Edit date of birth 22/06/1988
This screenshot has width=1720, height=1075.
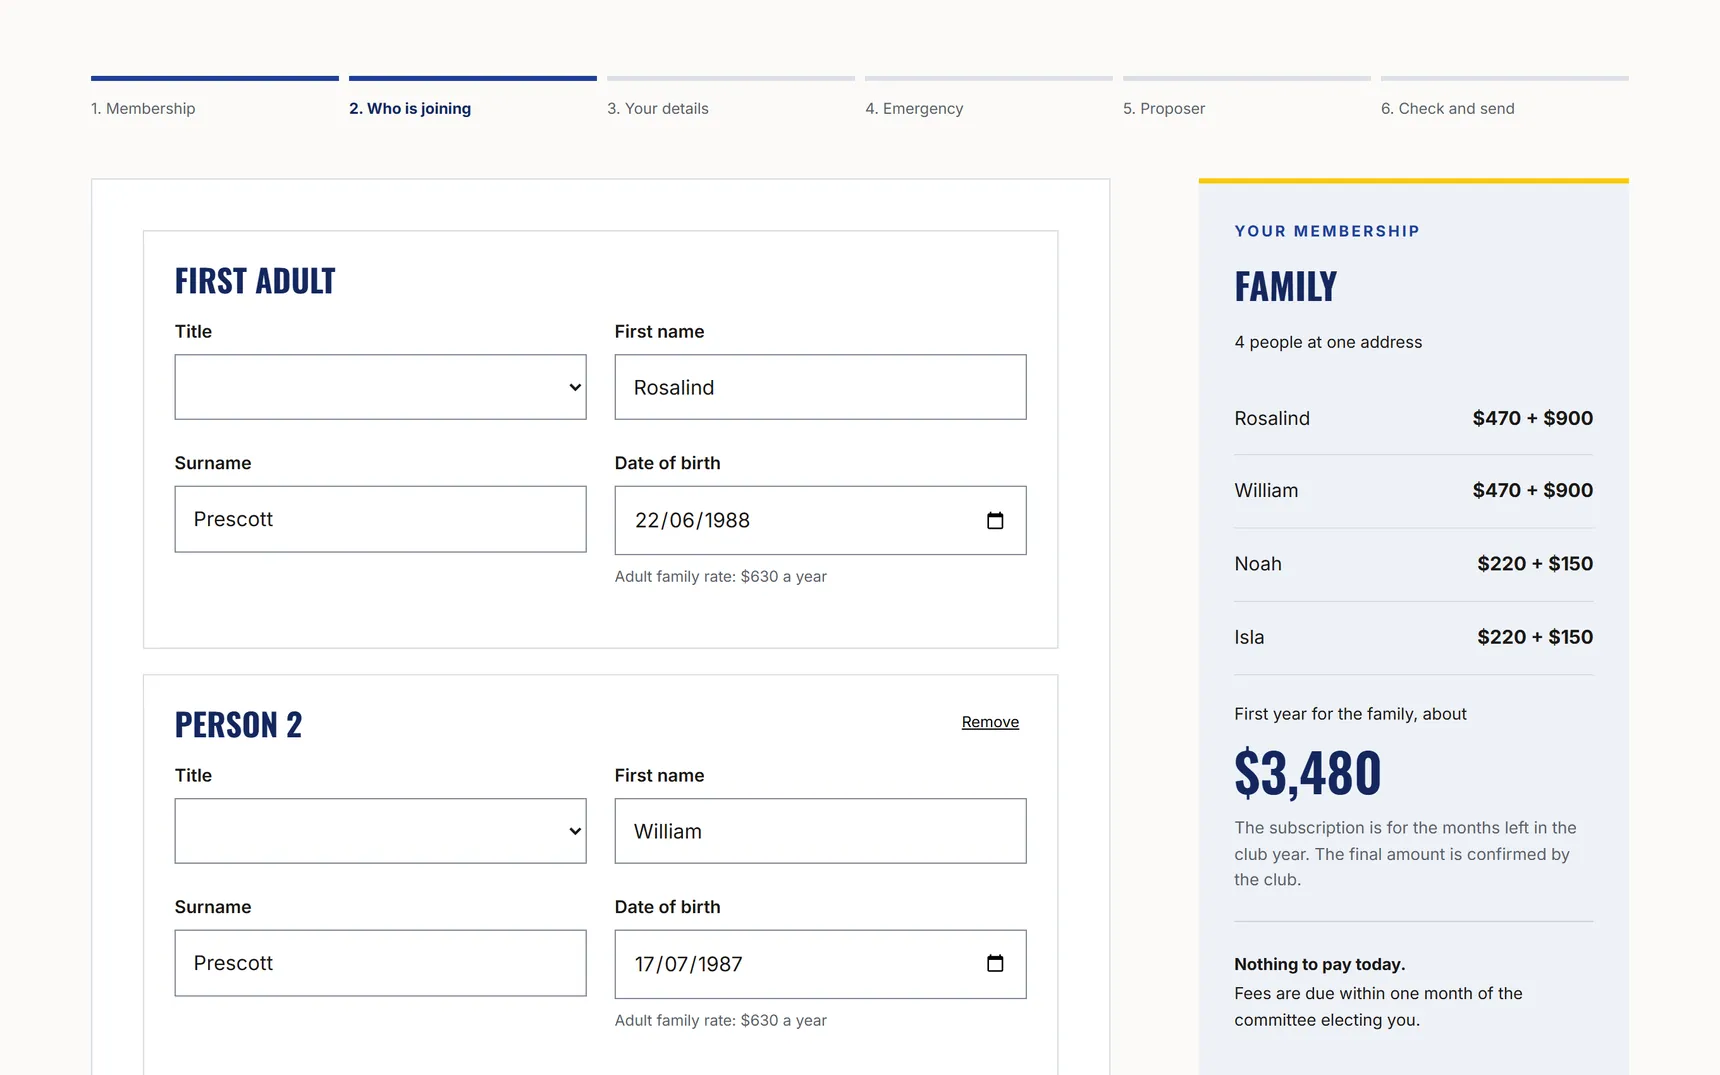[x=820, y=520]
